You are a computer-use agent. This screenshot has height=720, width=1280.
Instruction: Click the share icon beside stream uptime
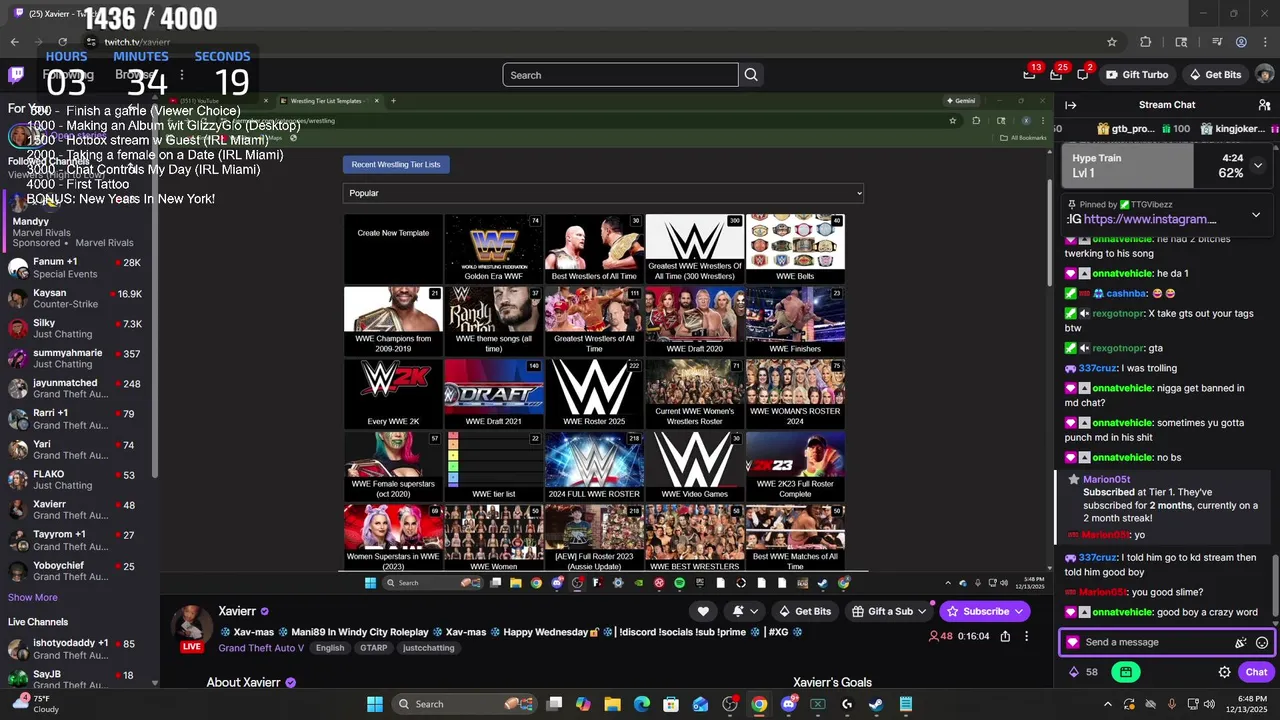click(x=1005, y=636)
